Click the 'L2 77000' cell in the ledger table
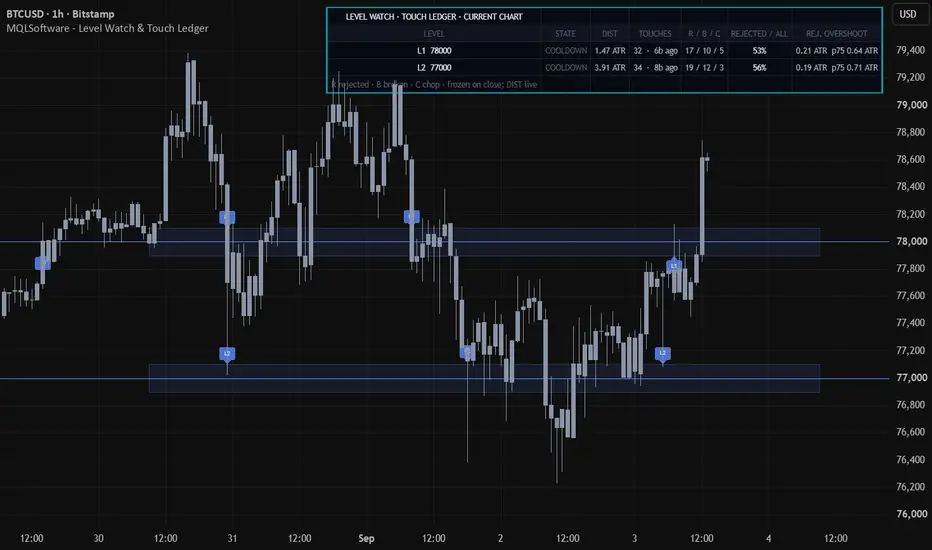Viewport: 932px width, 550px height. click(x=434, y=68)
